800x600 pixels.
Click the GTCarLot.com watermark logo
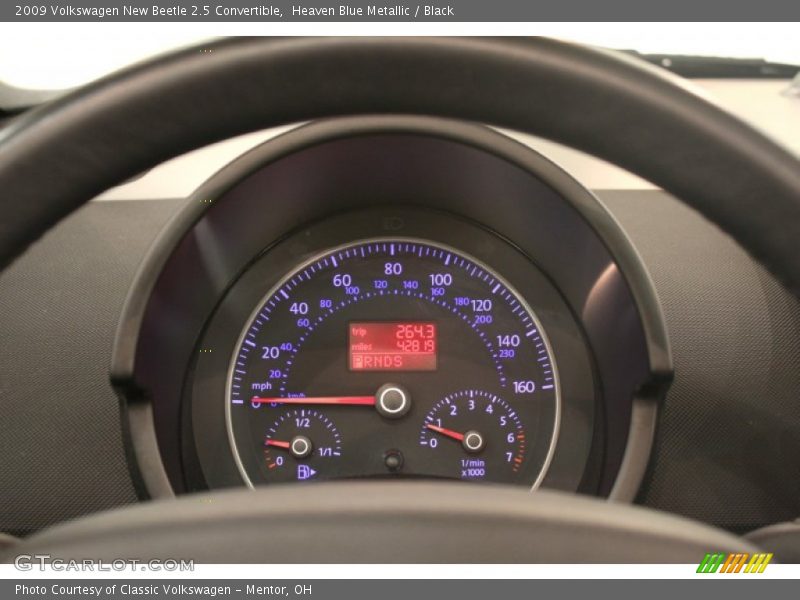[104, 563]
